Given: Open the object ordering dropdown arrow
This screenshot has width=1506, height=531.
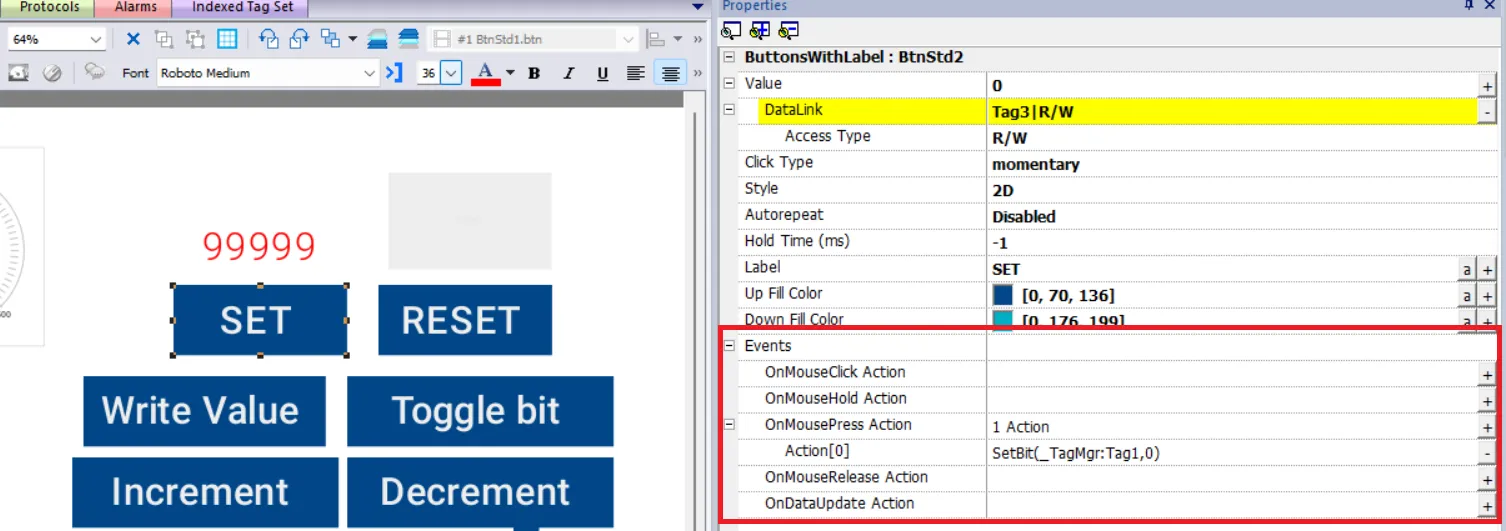Looking at the screenshot, I should click(352, 40).
